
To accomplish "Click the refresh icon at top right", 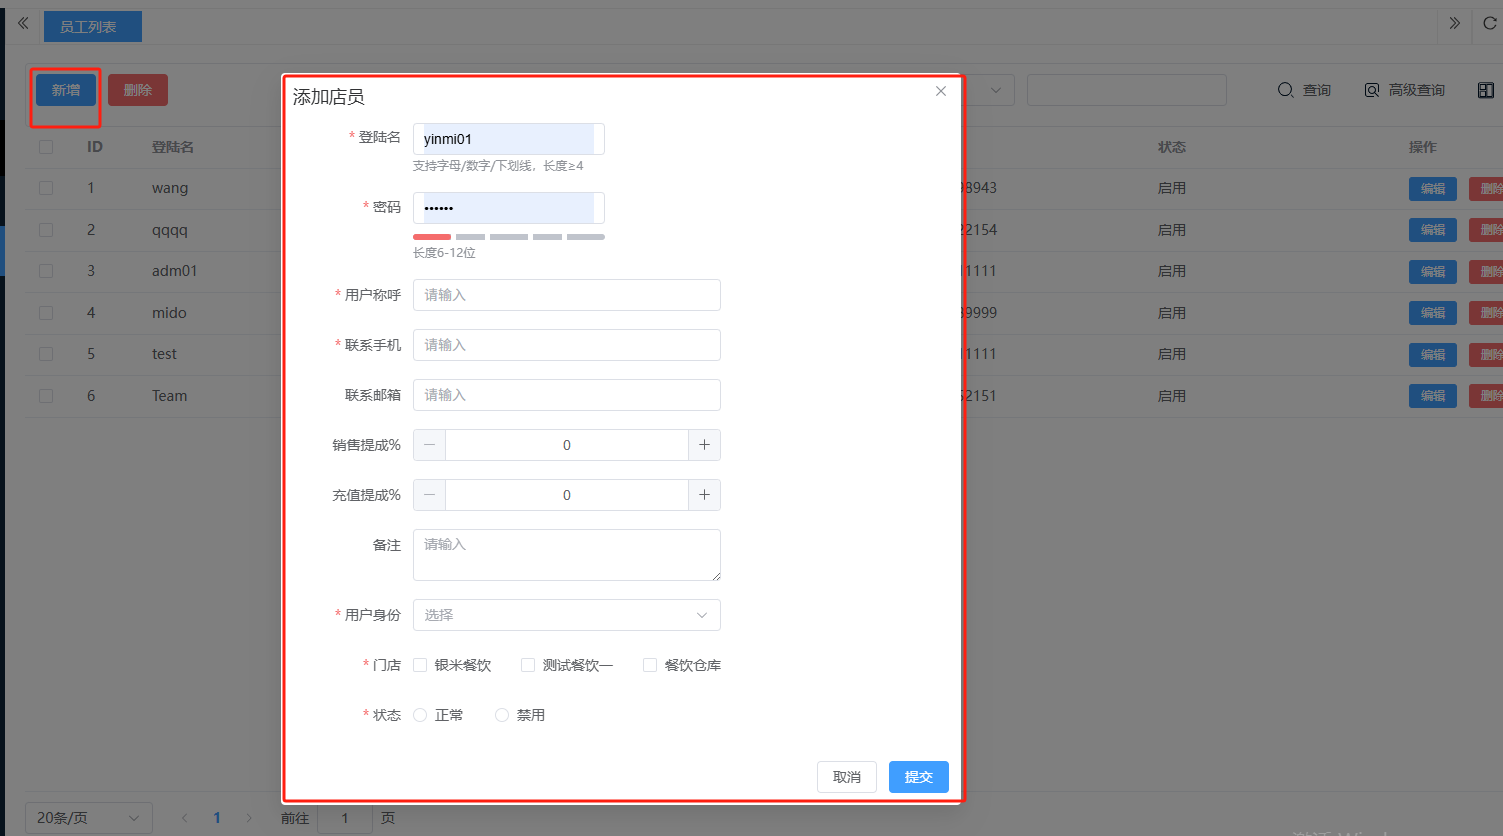I will click(x=1489, y=23).
